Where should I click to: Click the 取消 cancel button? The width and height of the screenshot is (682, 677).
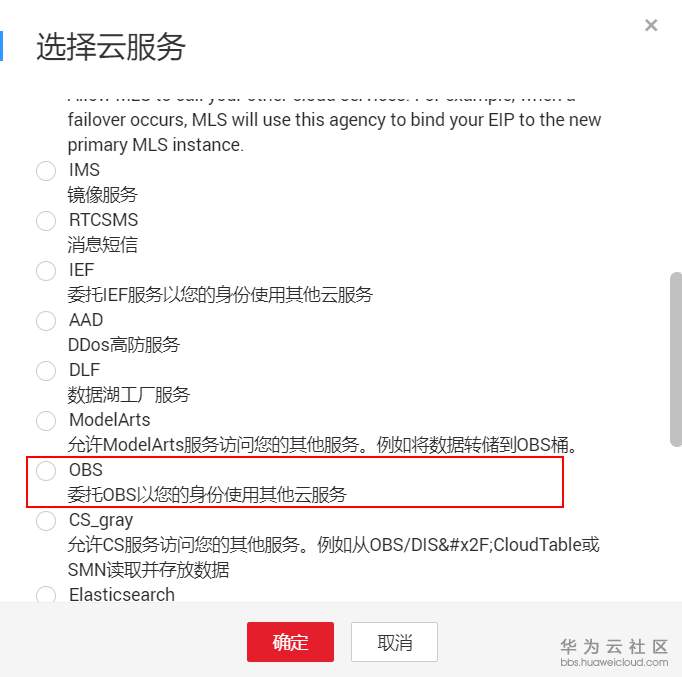[394, 642]
